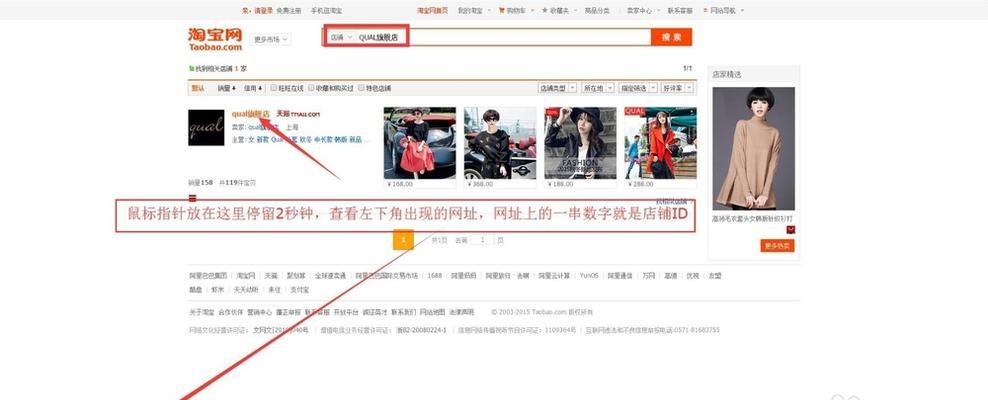Click the 共119件宝贝 item count text
The width and height of the screenshot is (988, 400).
238,183
